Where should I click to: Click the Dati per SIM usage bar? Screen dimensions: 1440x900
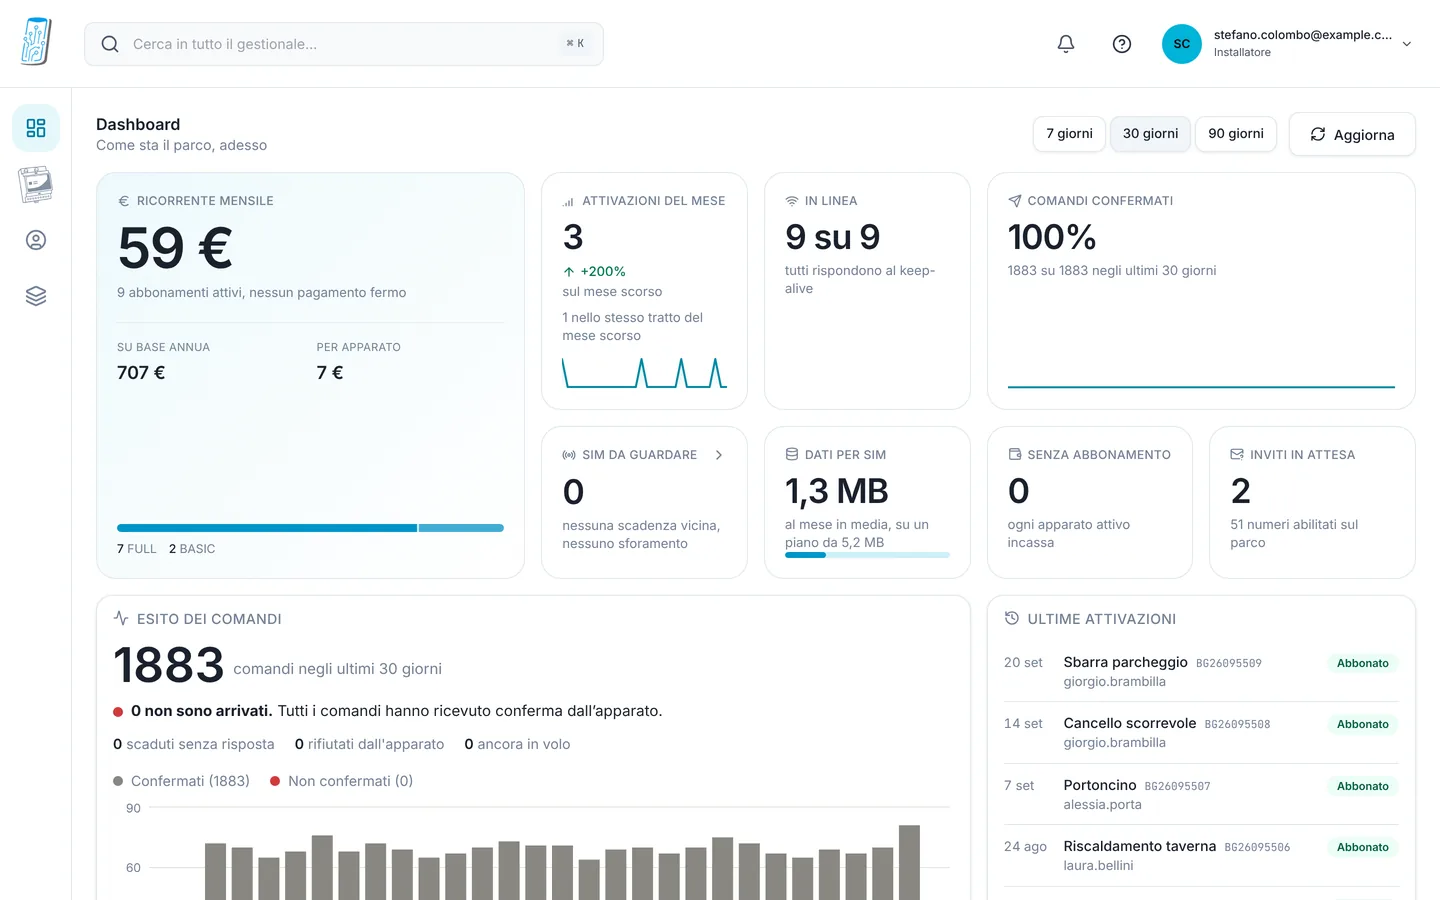point(867,555)
